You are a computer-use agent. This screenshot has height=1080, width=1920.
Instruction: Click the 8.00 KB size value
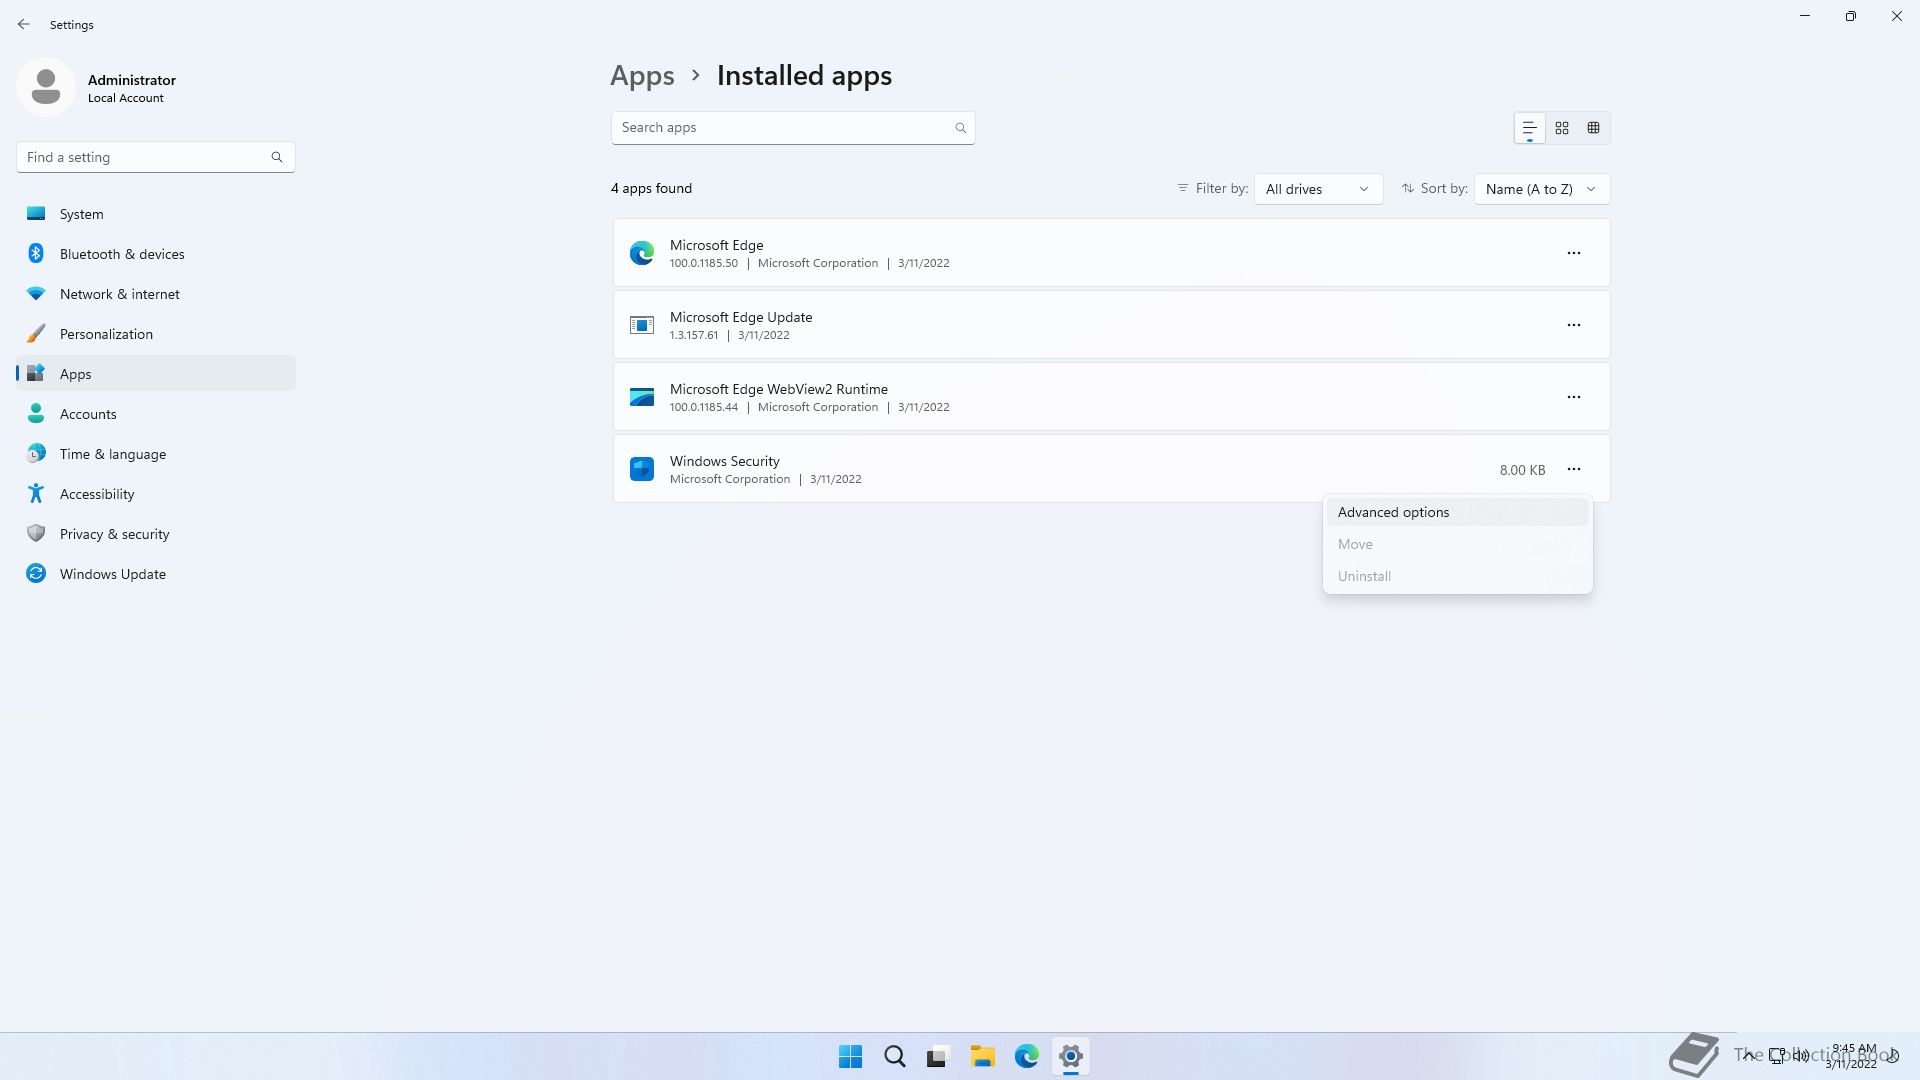tap(1522, 470)
